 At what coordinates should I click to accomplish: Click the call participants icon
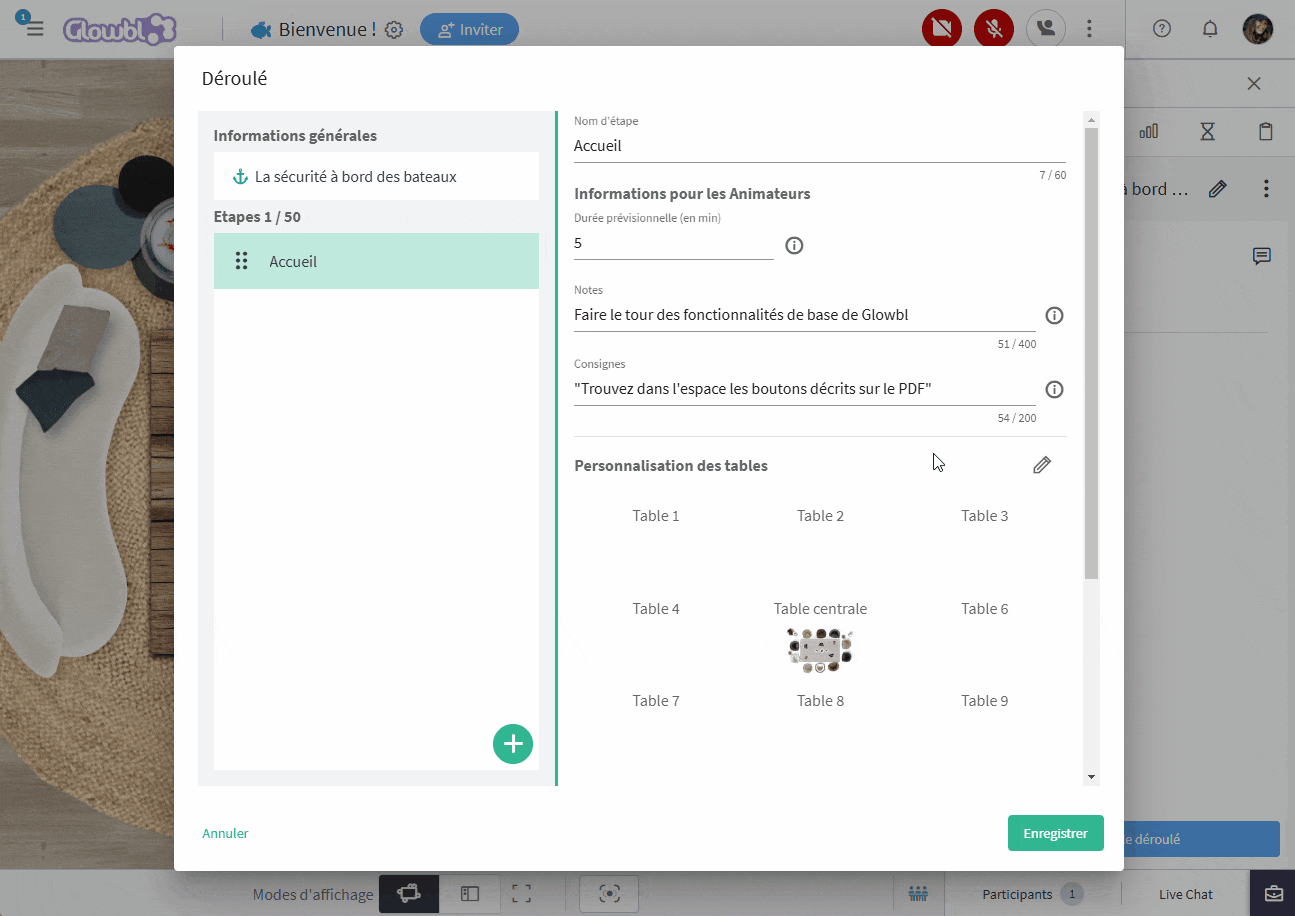pos(1046,29)
